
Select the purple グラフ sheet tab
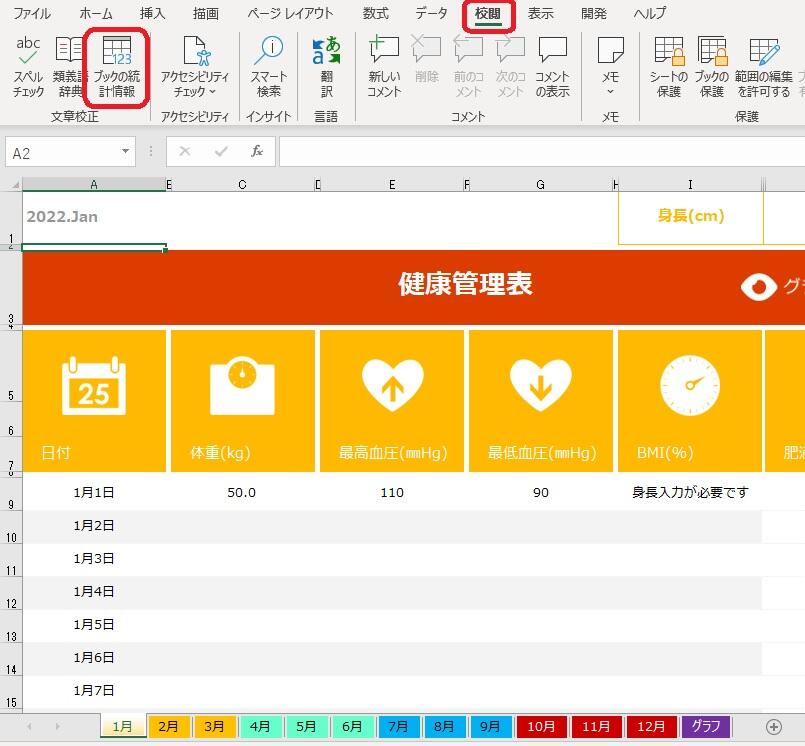pos(706,726)
